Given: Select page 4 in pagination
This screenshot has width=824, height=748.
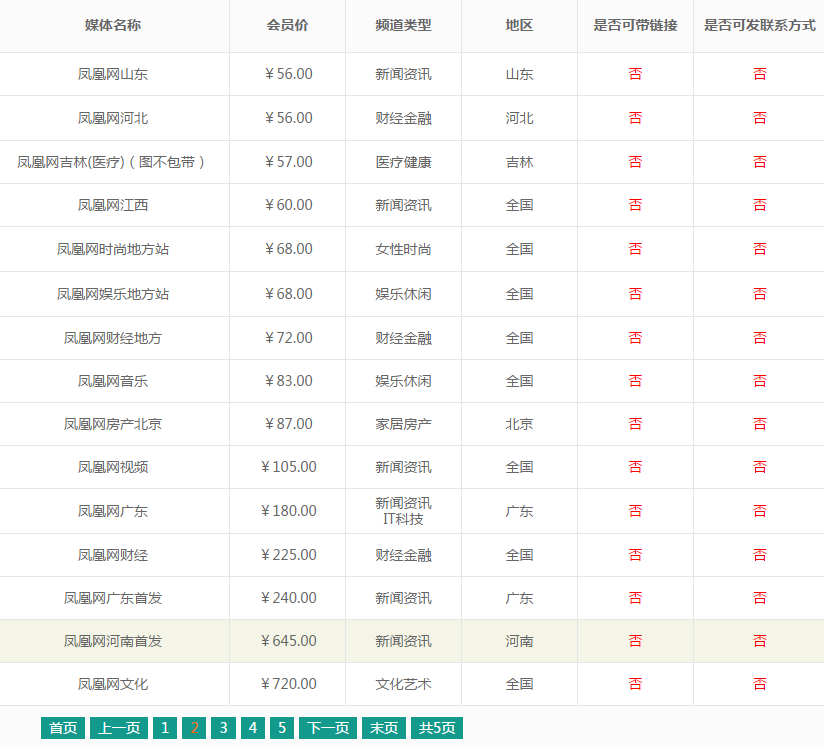Looking at the screenshot, I should (x=252, y=728).
